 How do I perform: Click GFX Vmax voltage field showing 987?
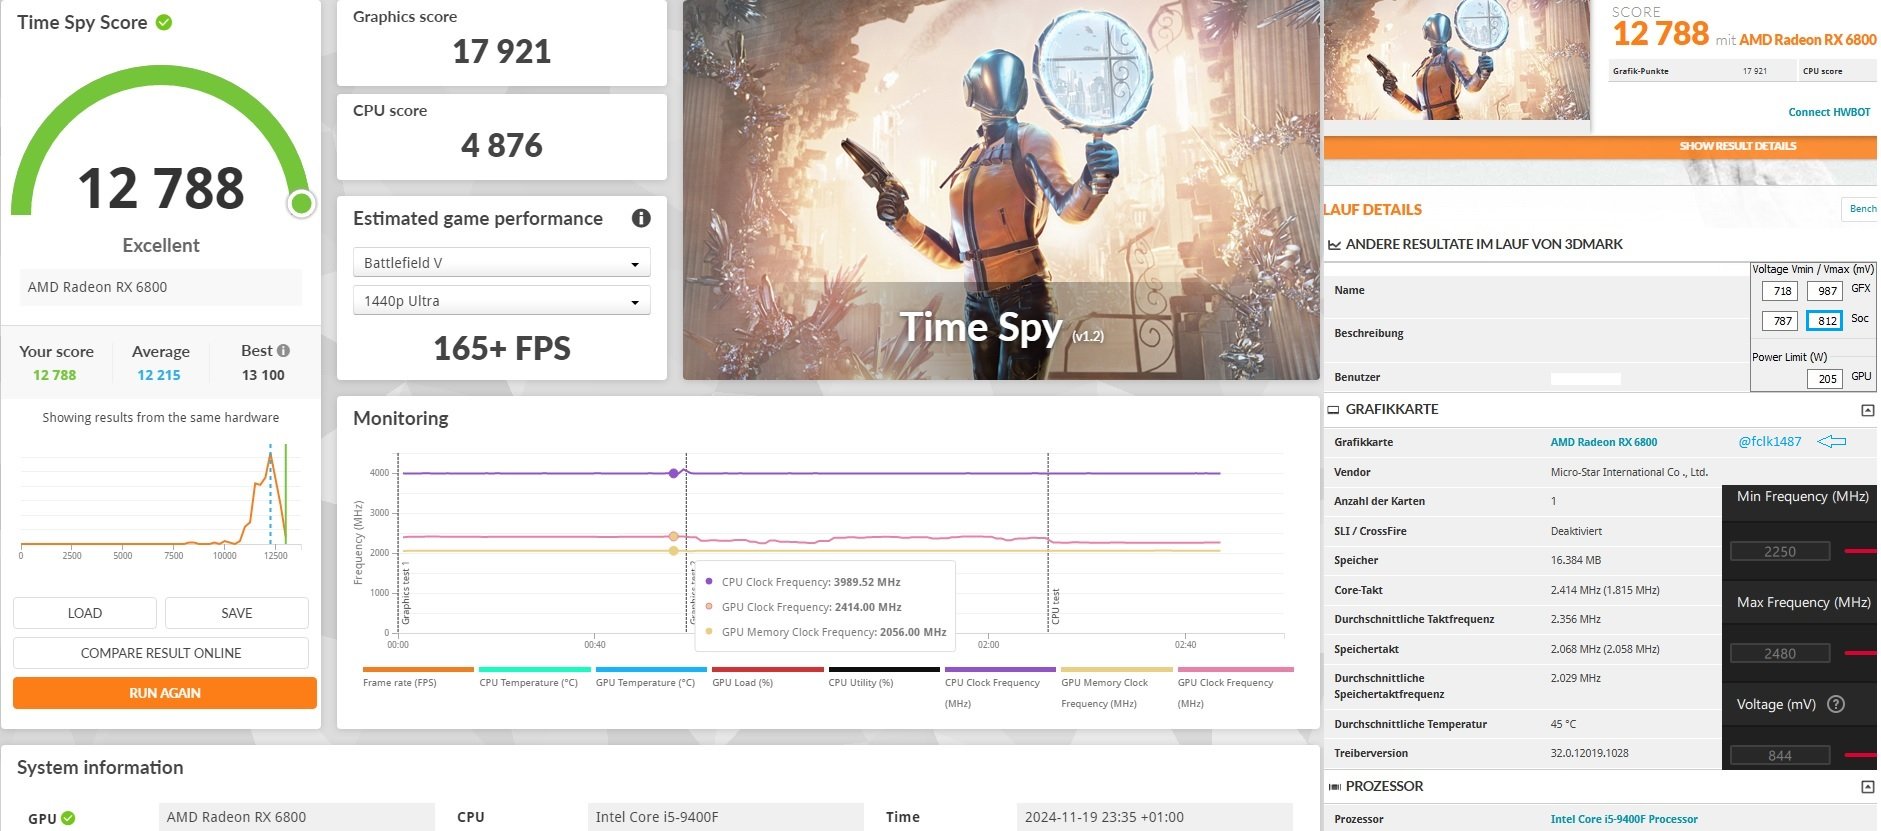tap(1825, 291)
